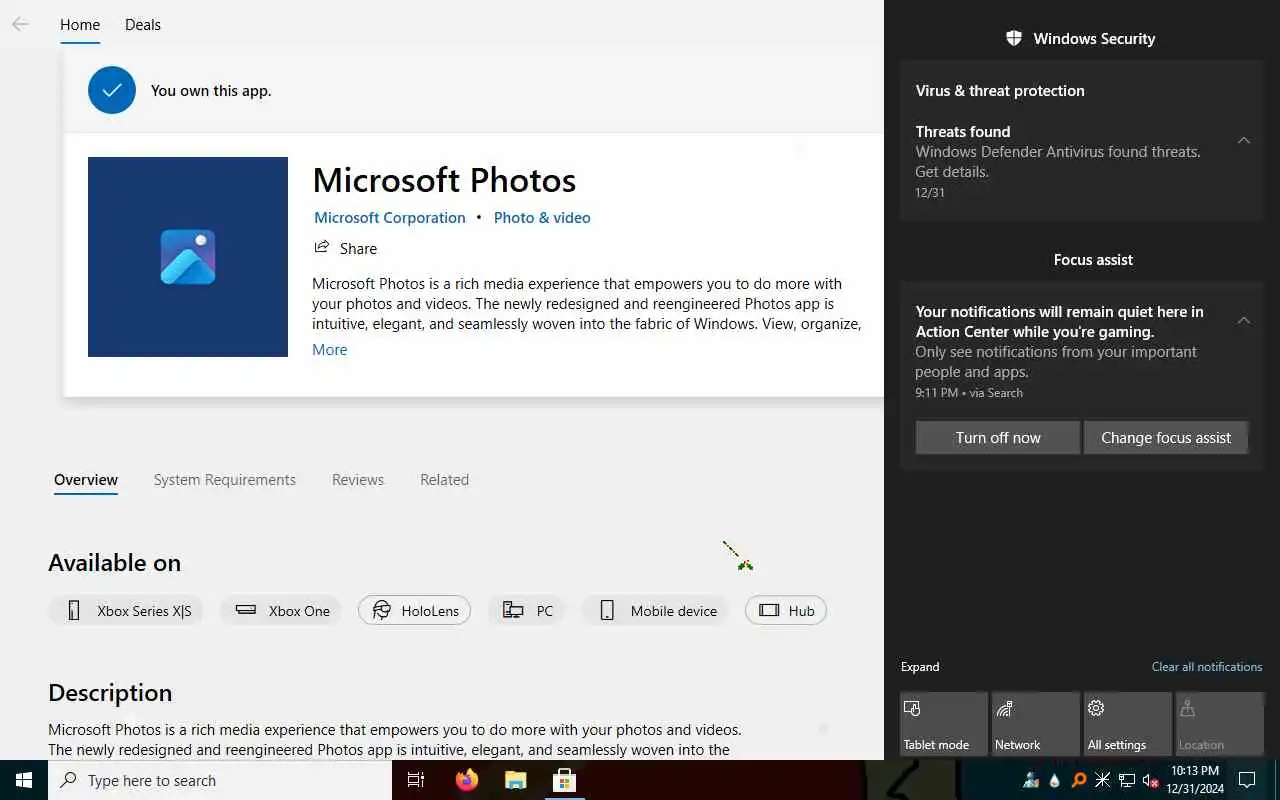Screen dimensions: 1280x800
Task: Click the Xbox One console icon
Action: (245, 610)
